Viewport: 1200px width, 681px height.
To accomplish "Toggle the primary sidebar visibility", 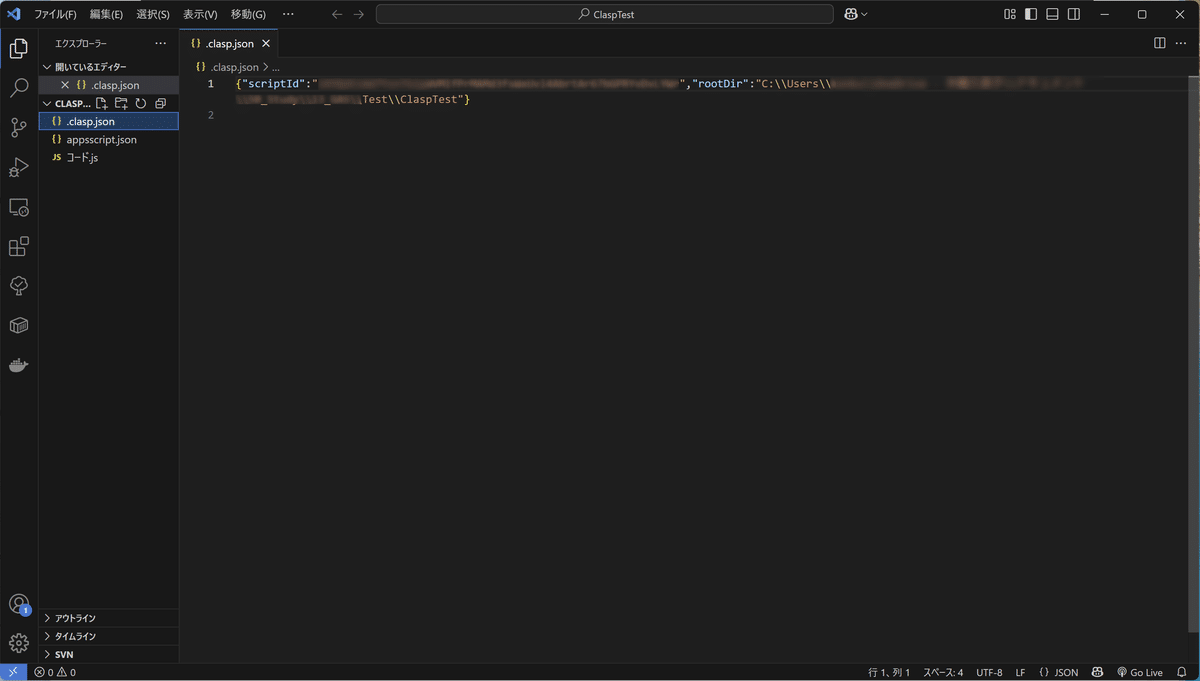I will [1030, 13].
